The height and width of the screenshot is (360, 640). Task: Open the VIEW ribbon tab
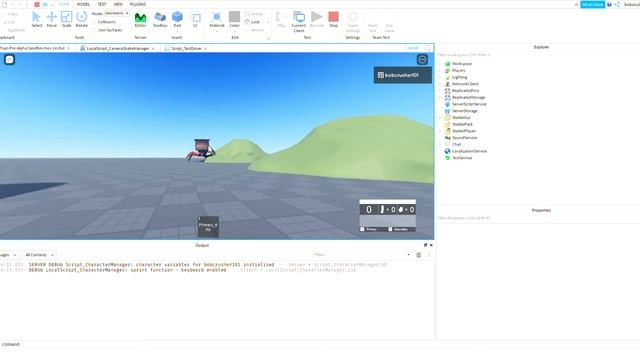(x=118, y=4)
